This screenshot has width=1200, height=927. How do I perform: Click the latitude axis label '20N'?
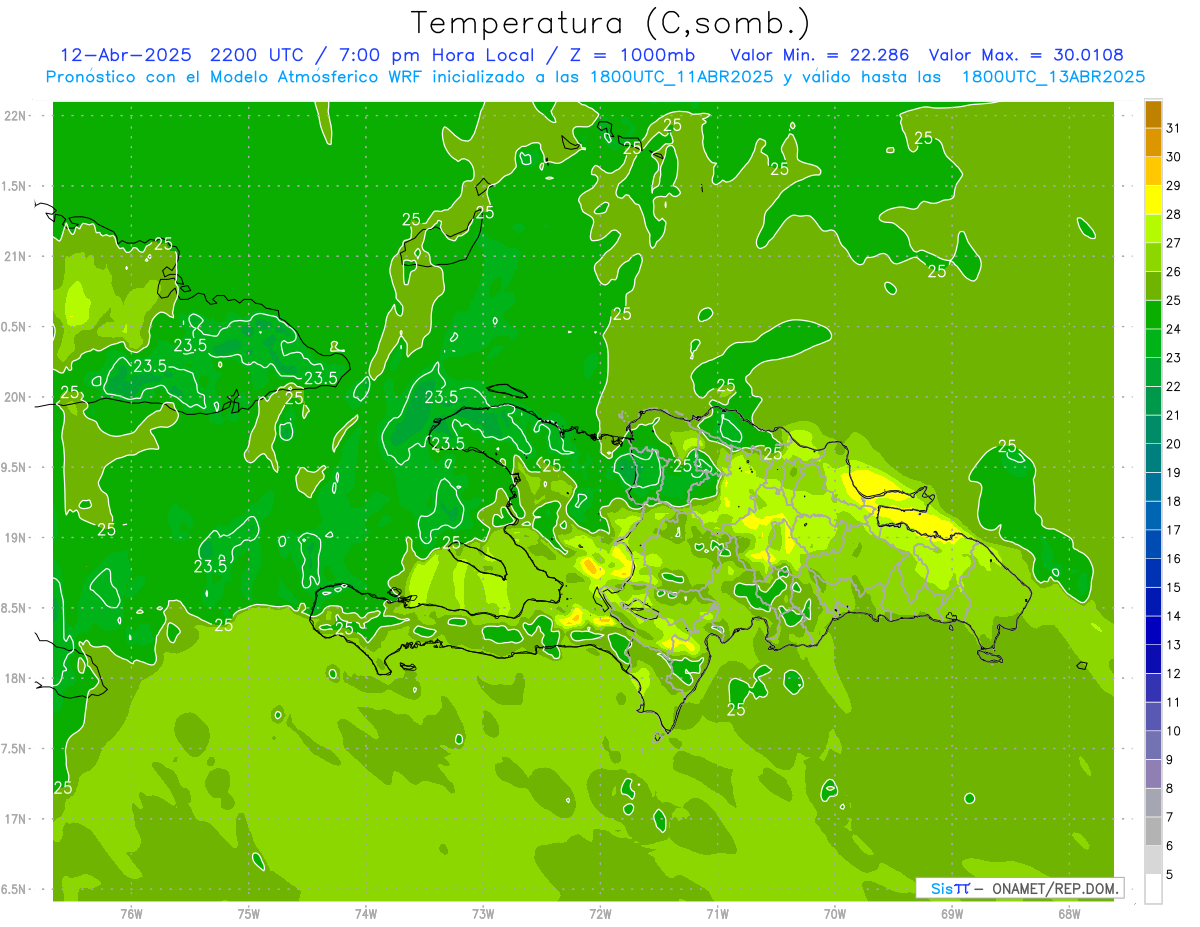point(16,397)
